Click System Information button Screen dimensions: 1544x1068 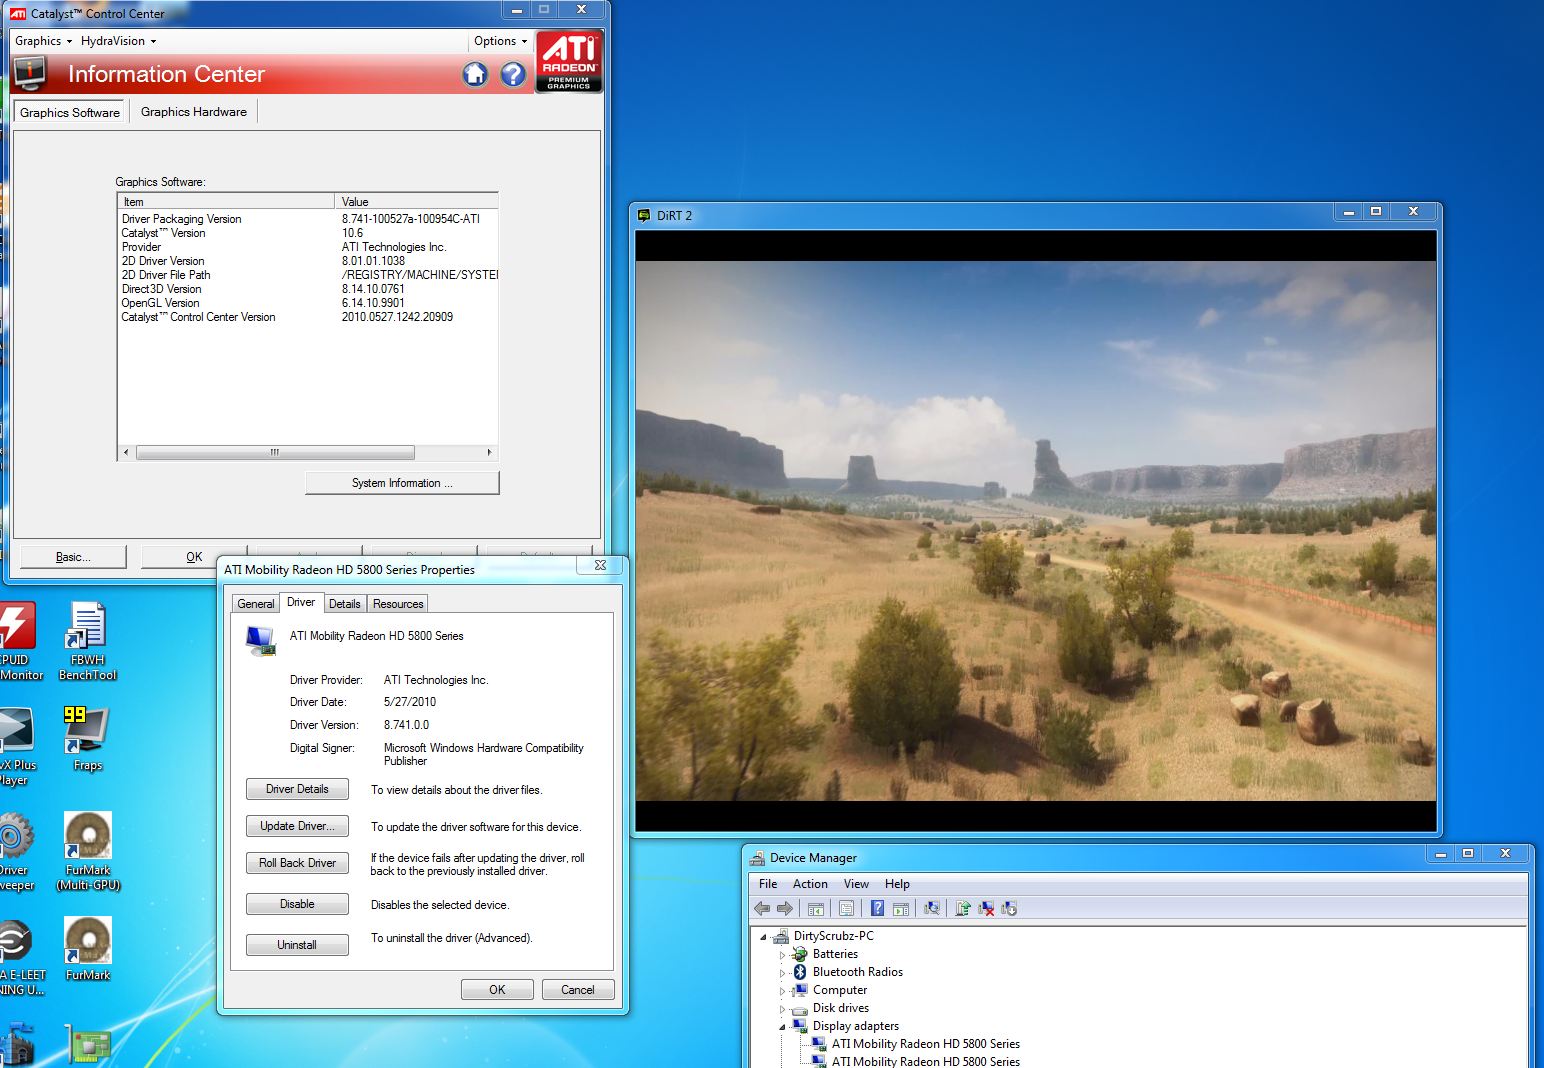tap(402, 483)
